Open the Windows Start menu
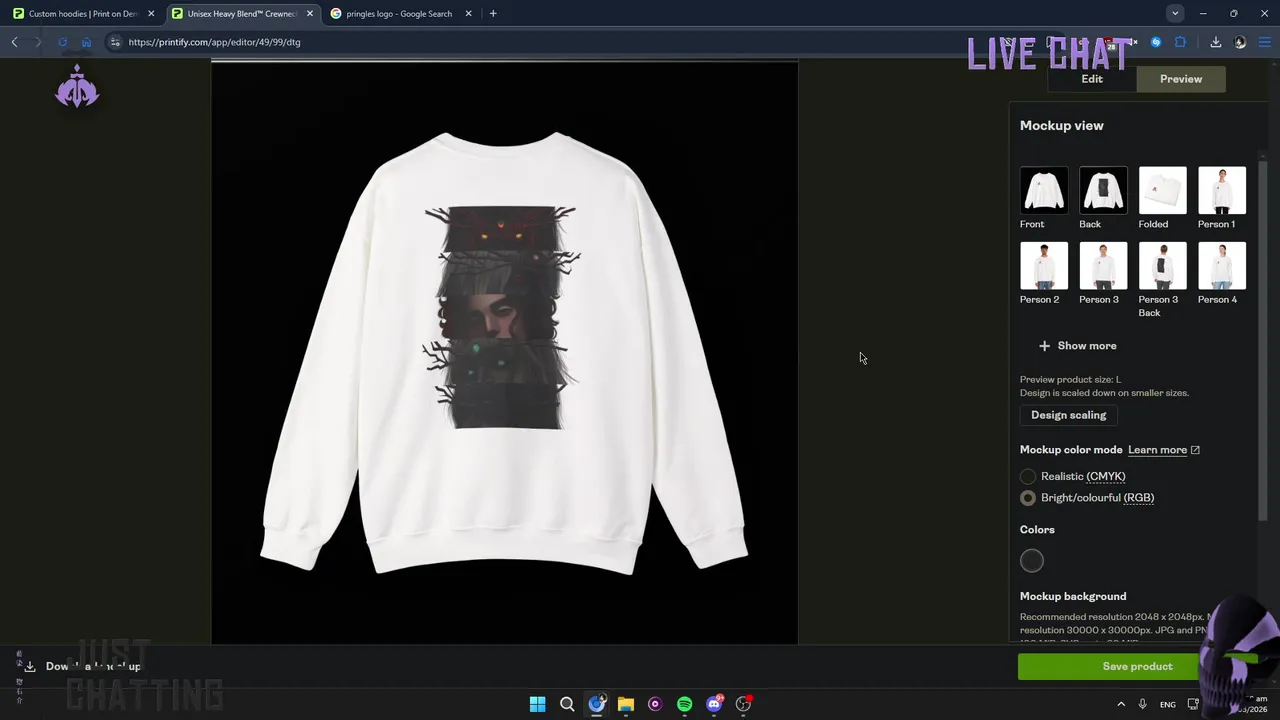Screen dimensions: 1280x720 [x=537, y=704]
